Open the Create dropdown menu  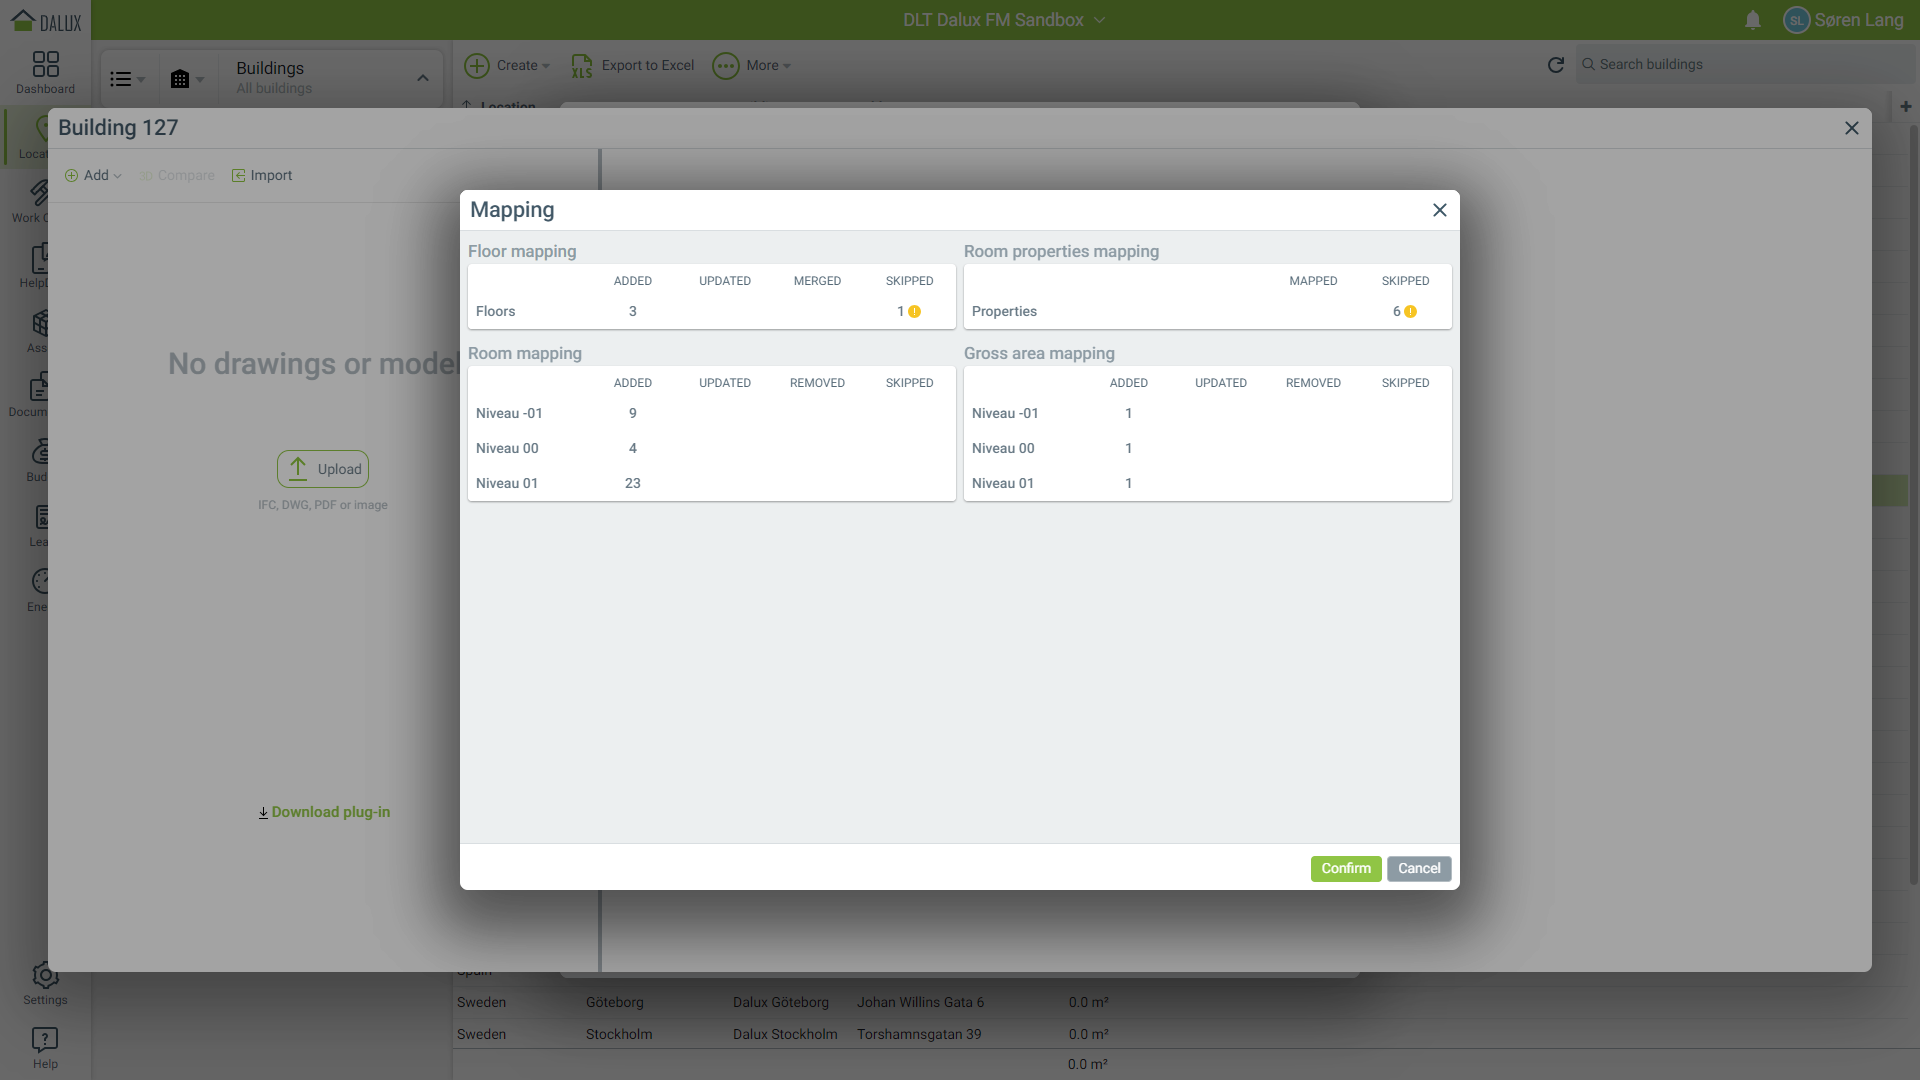(508, 66)
